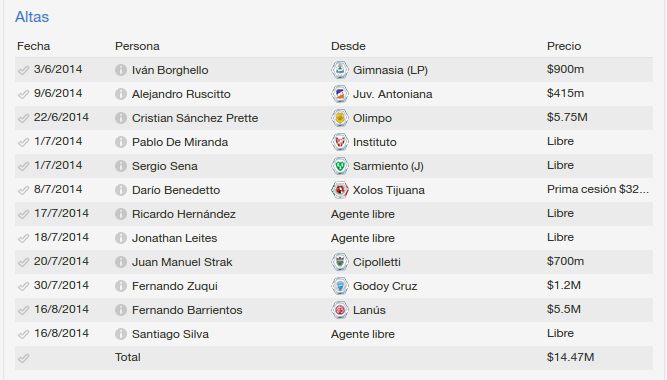Sort by the Persona column header
The width and height of the screenshot is (667, 380).
(137, 46)
